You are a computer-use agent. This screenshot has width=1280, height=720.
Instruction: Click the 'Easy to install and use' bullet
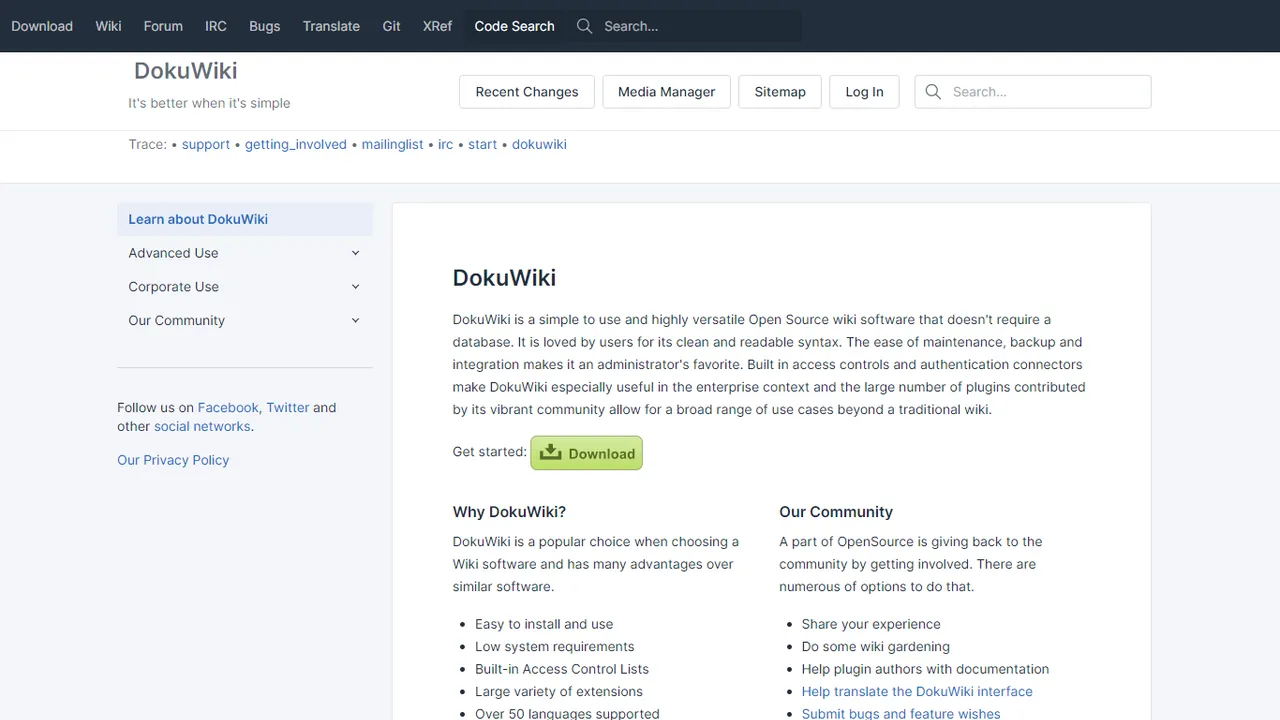544,624
